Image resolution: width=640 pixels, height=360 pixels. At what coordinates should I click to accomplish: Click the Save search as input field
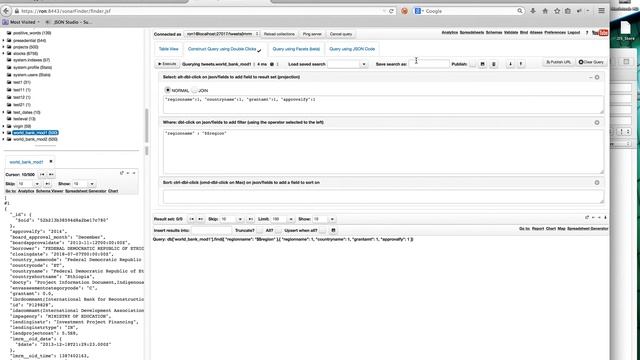[429, 64]
